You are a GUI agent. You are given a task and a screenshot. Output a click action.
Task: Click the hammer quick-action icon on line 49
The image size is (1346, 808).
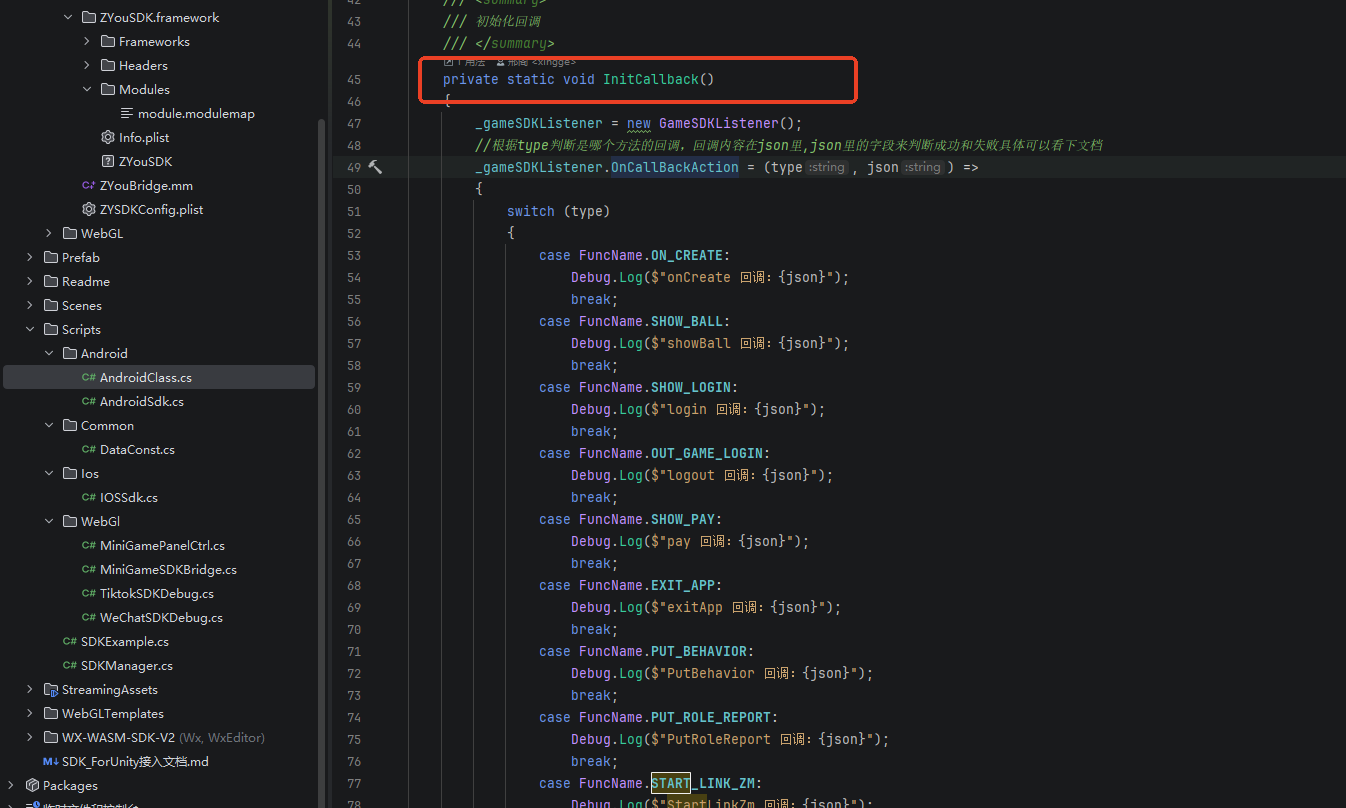375,167
